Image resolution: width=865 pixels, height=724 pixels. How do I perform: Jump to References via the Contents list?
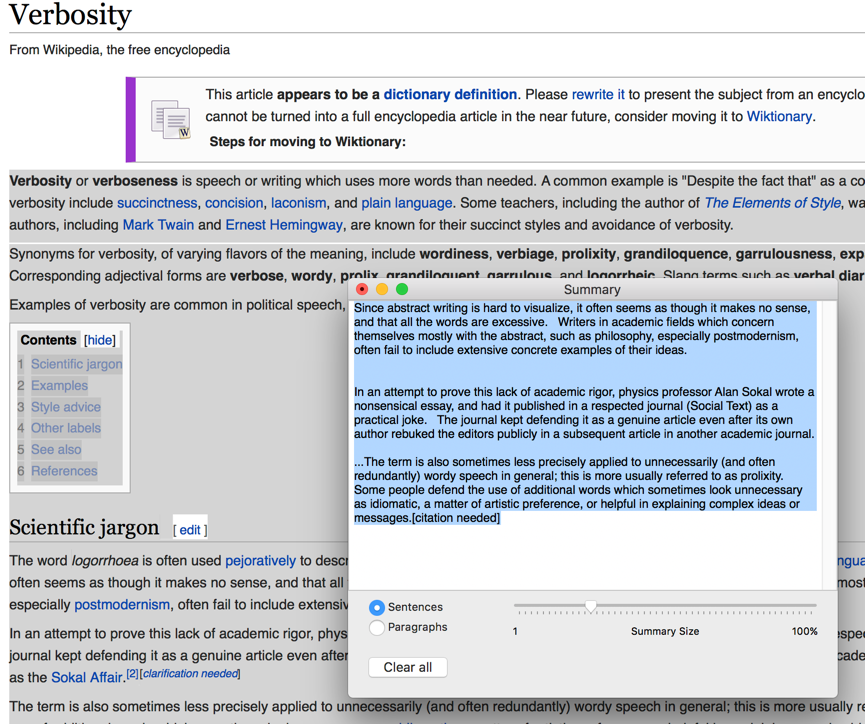pos(66,470)
